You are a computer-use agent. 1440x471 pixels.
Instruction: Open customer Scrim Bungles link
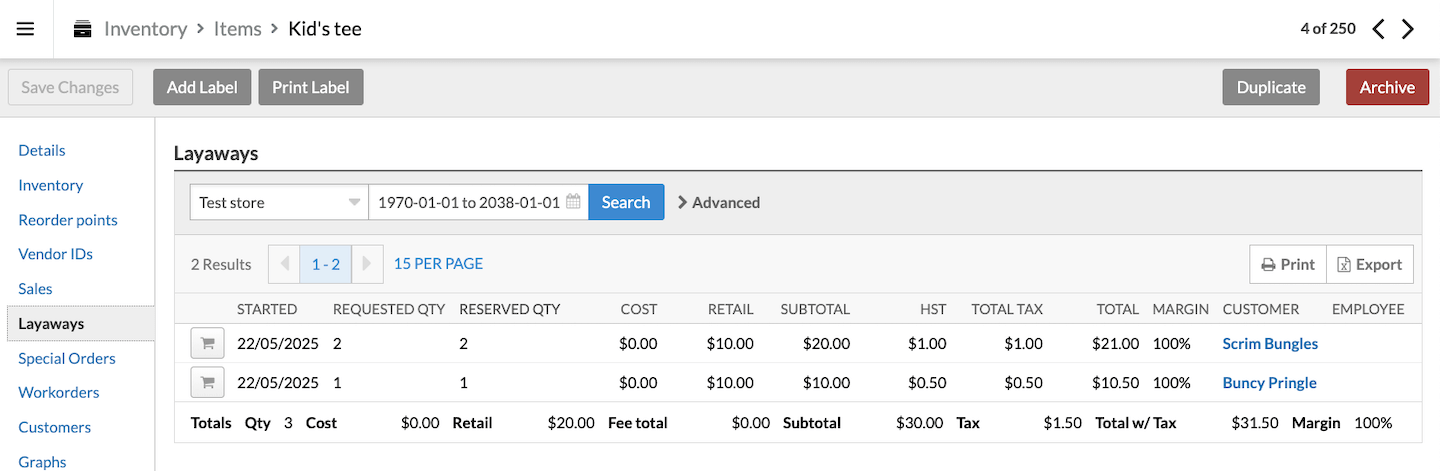pos(1270,343)
